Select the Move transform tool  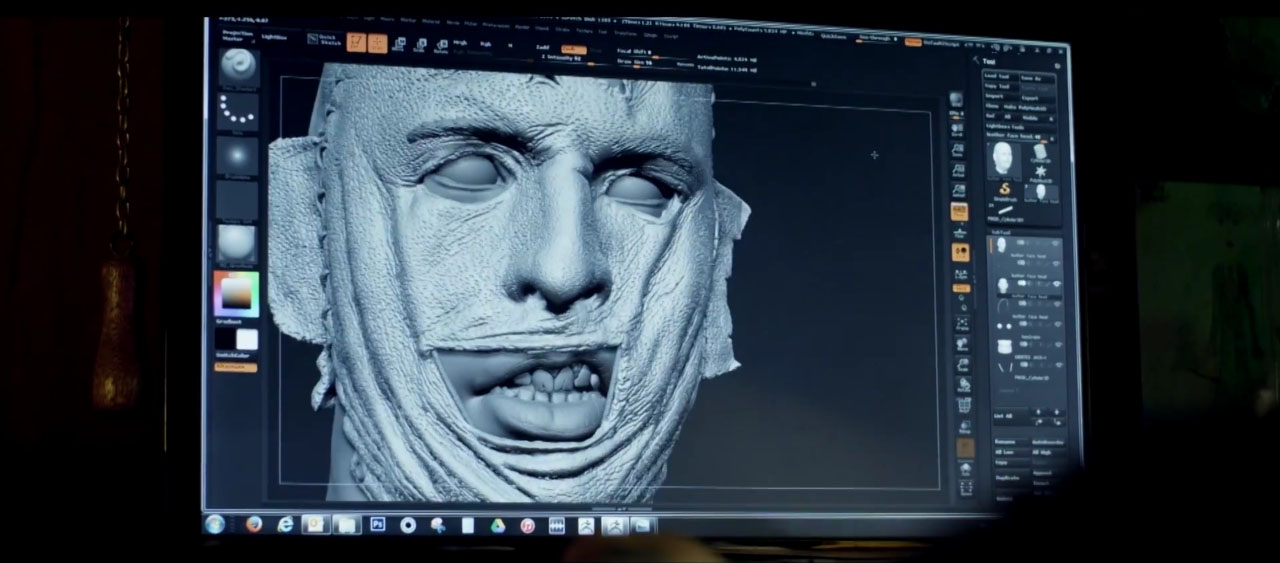click(x=399, y=44)
